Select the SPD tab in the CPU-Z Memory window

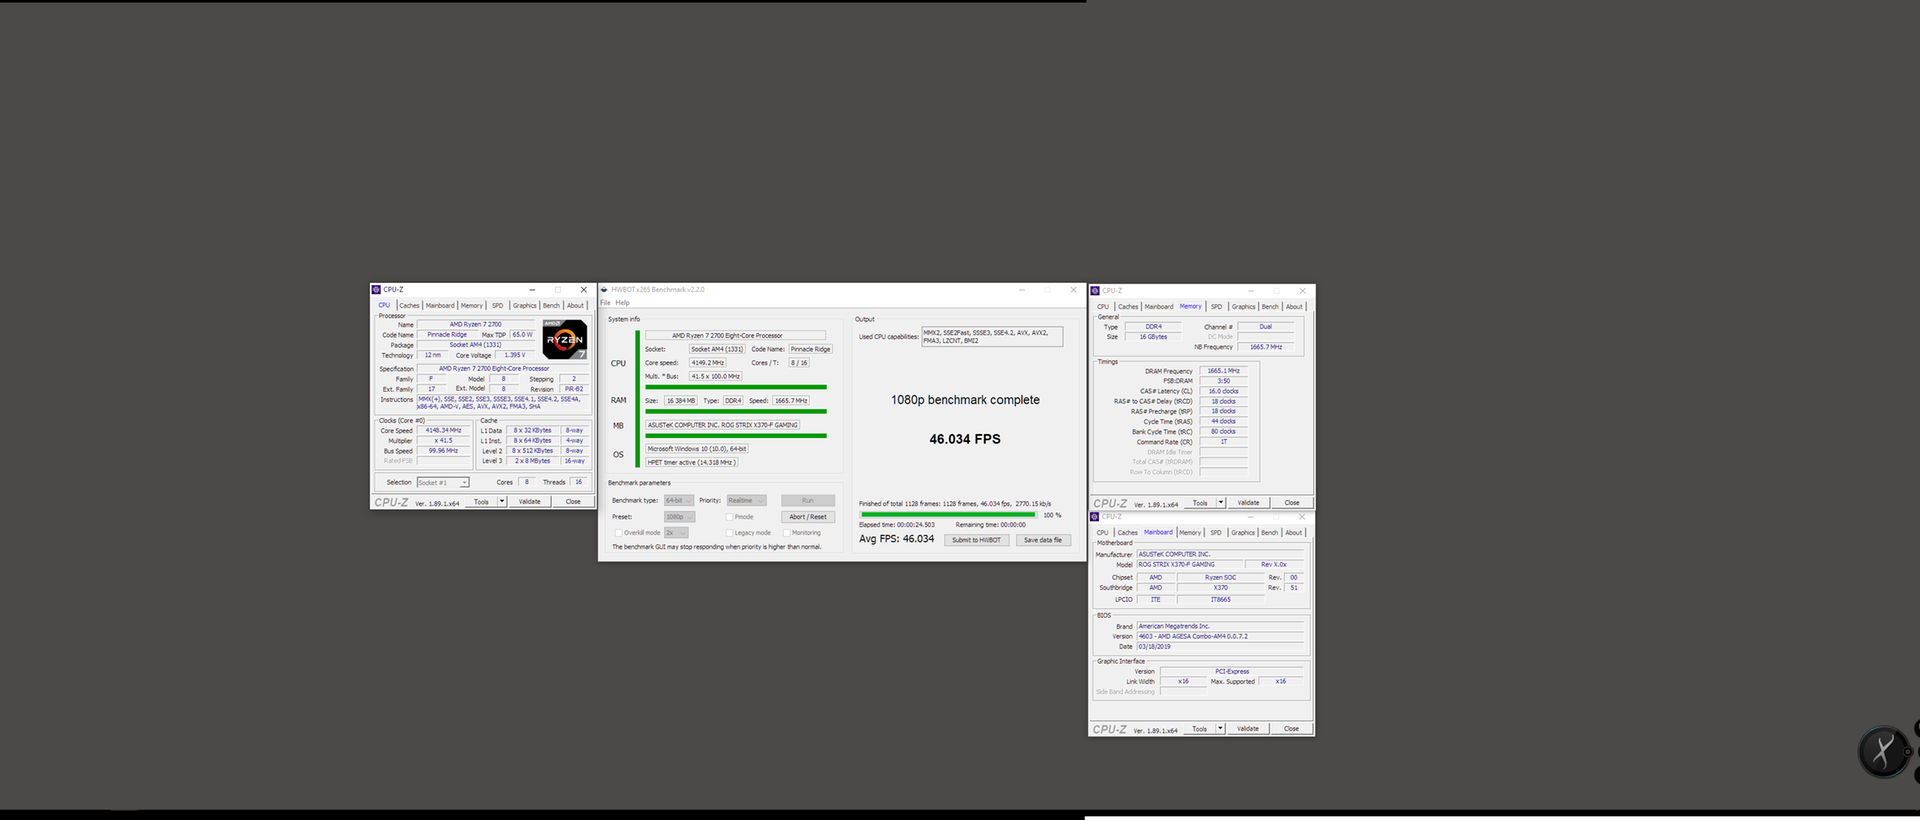coord(1216,307)
